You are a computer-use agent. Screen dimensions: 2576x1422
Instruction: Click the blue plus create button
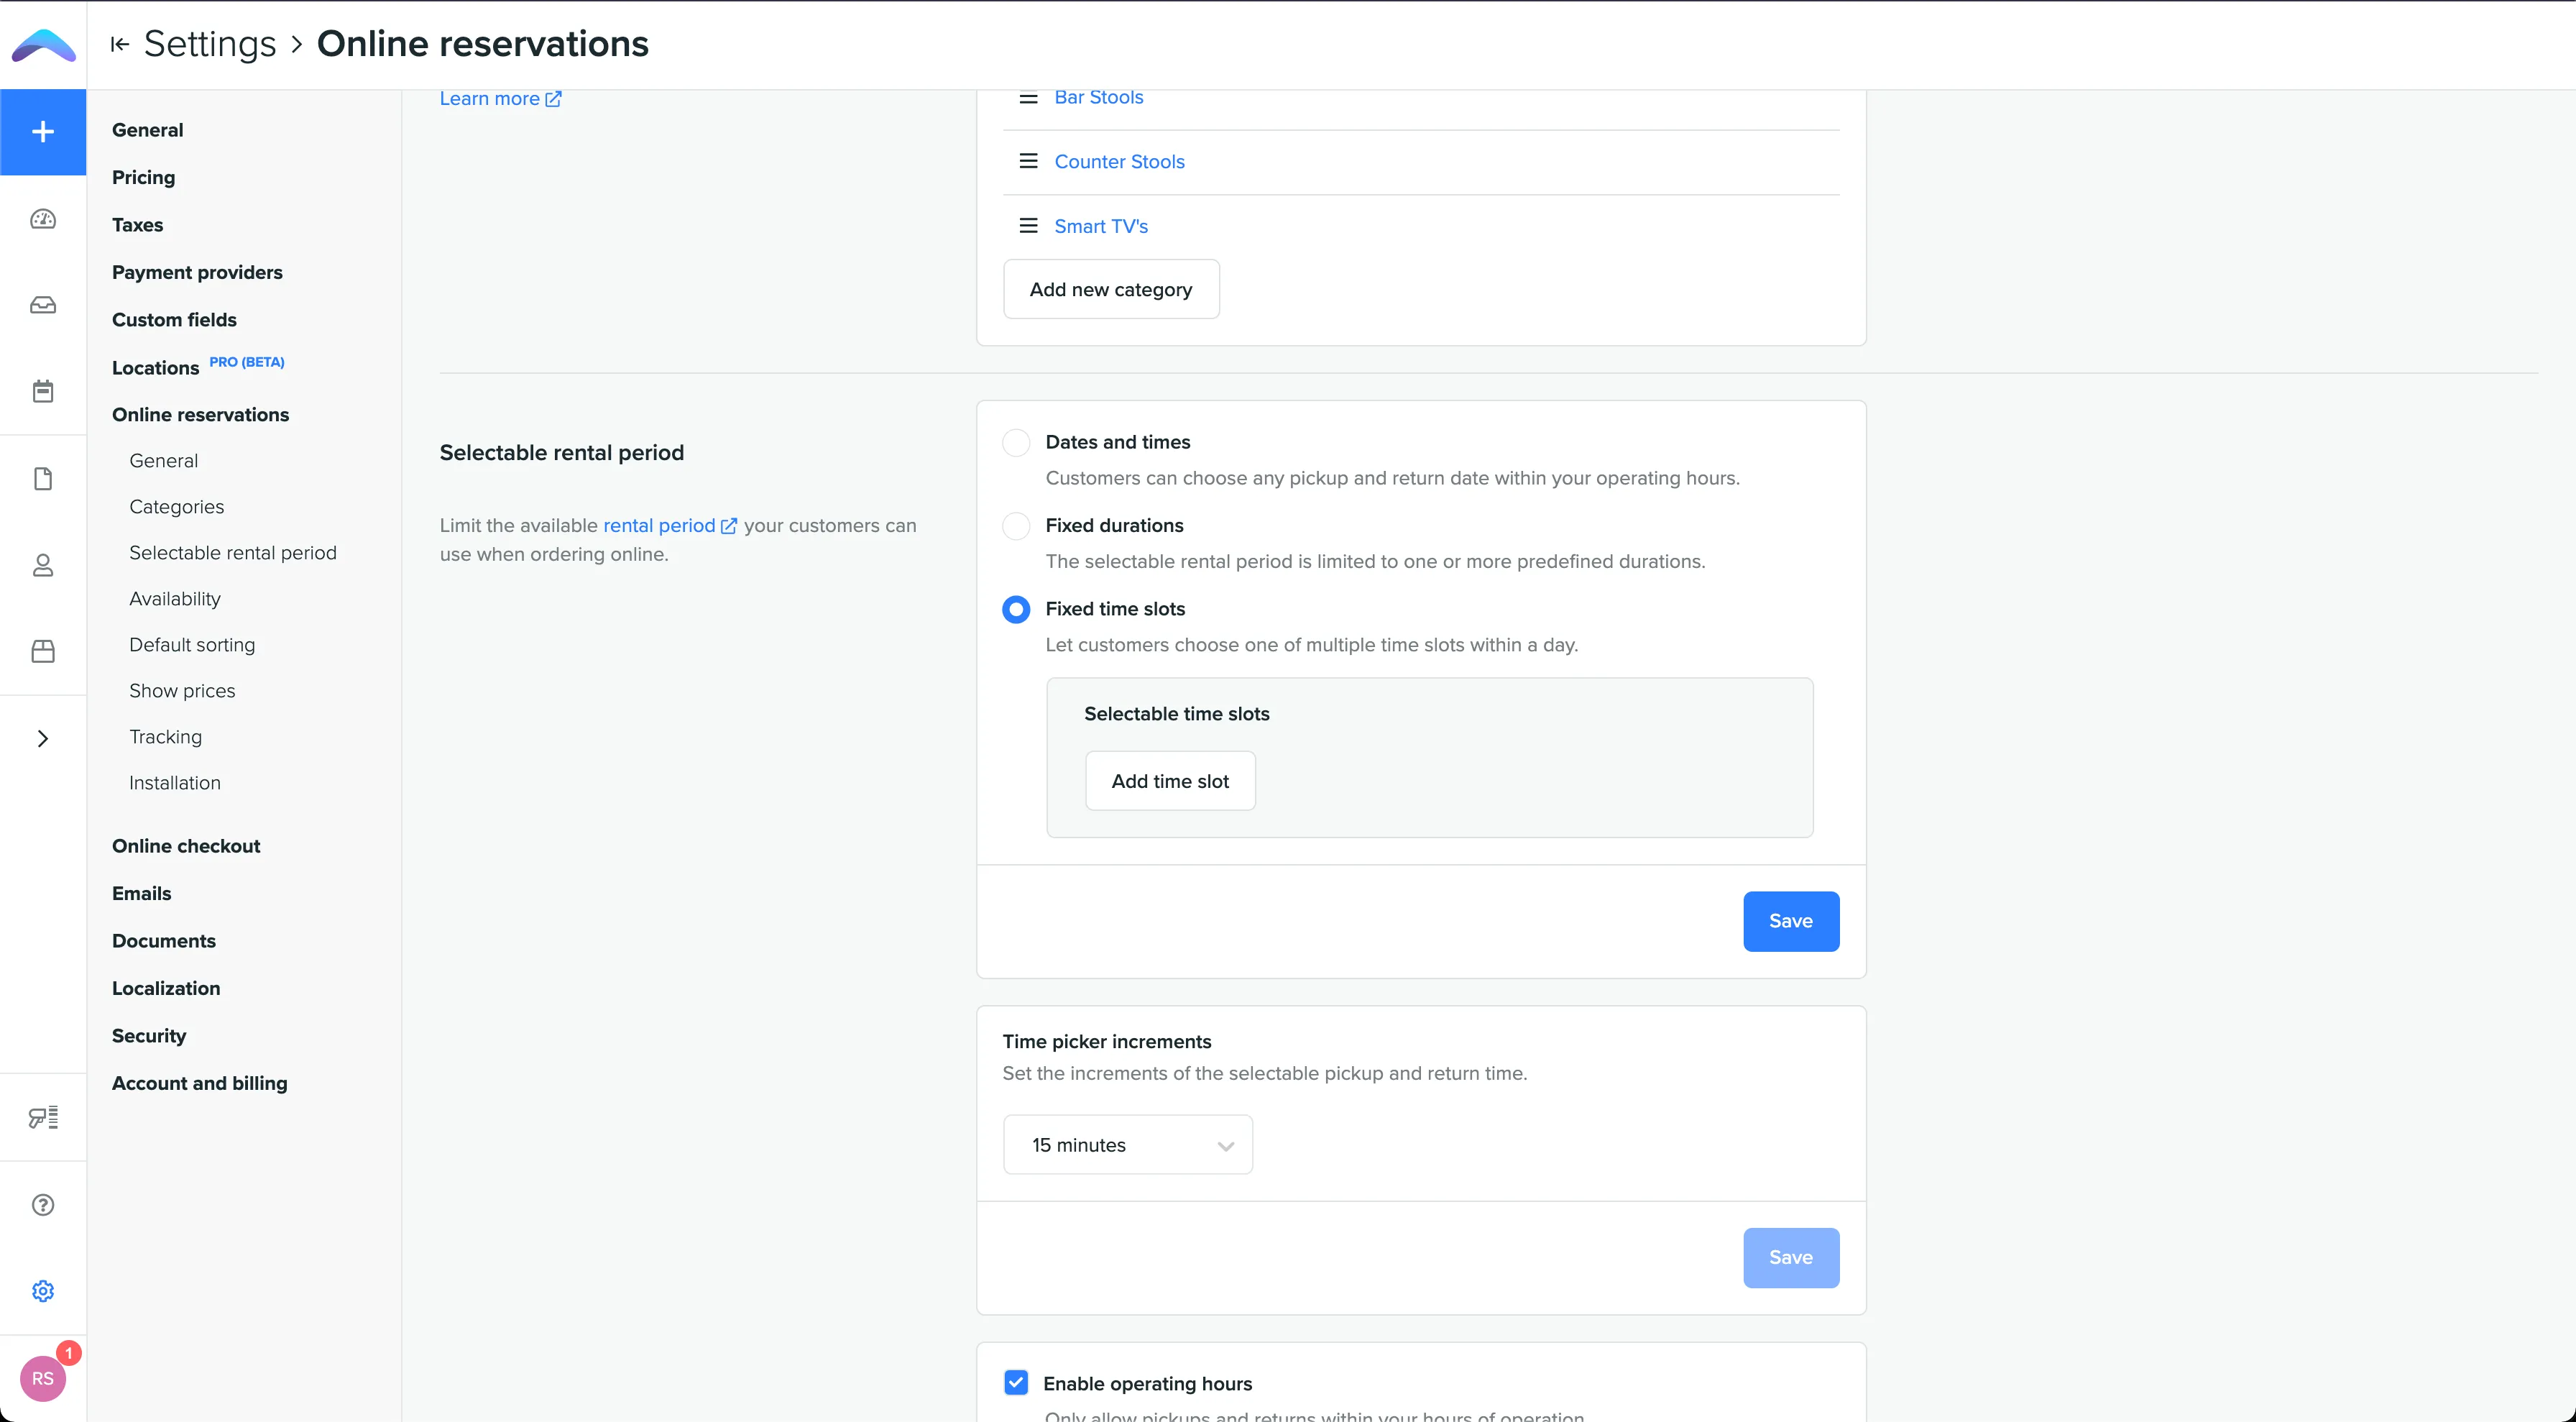pos(43,132)
